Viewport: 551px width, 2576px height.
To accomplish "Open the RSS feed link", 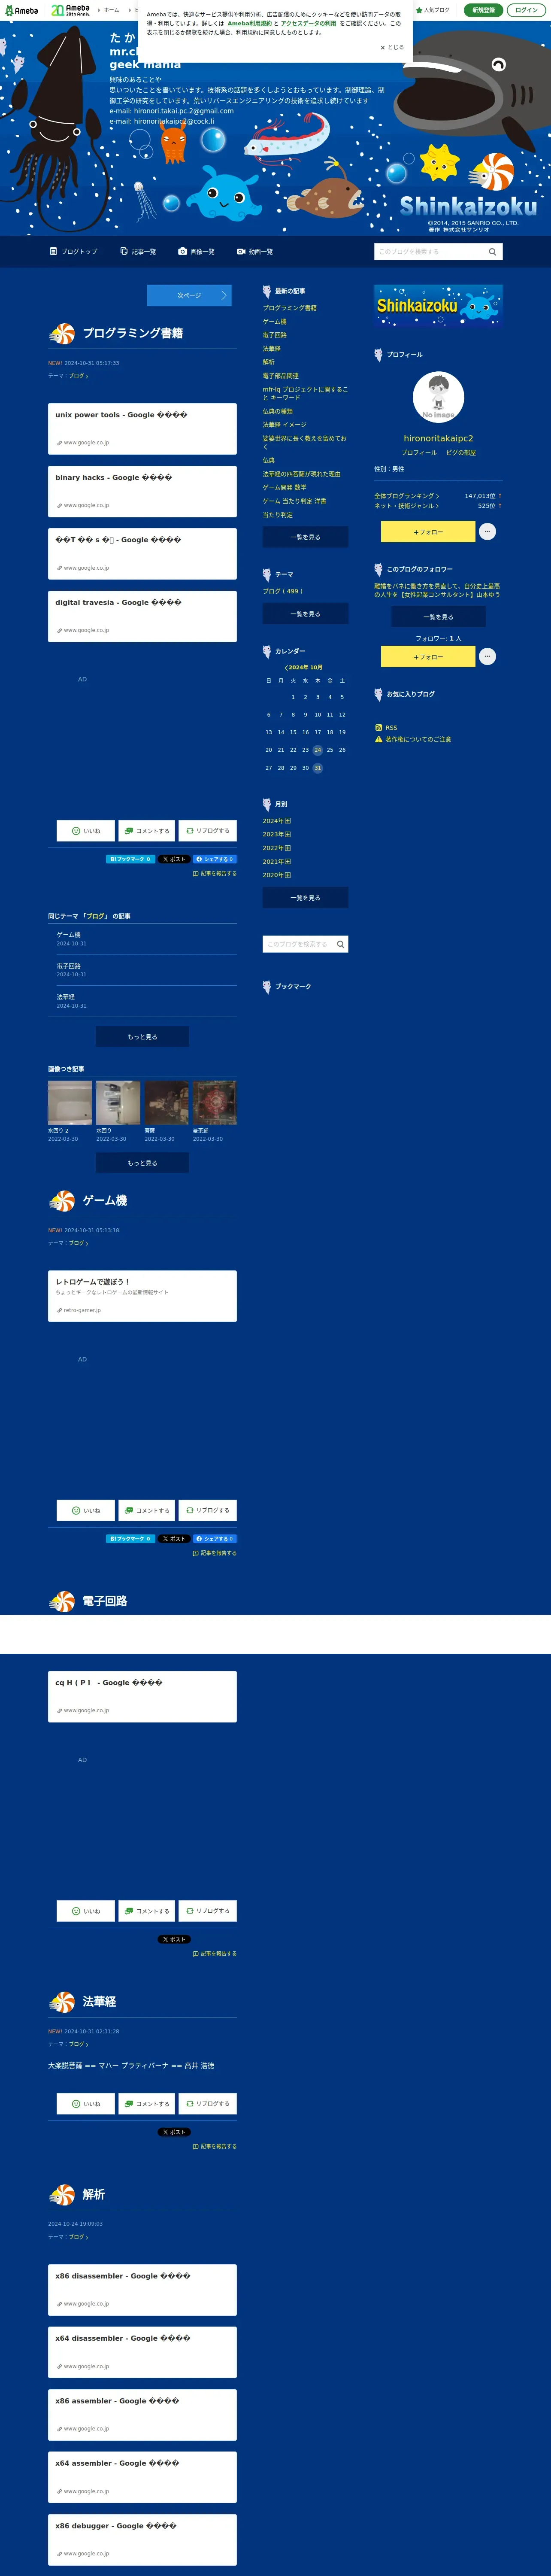I will pyautogui.click(x=386, y=728).
